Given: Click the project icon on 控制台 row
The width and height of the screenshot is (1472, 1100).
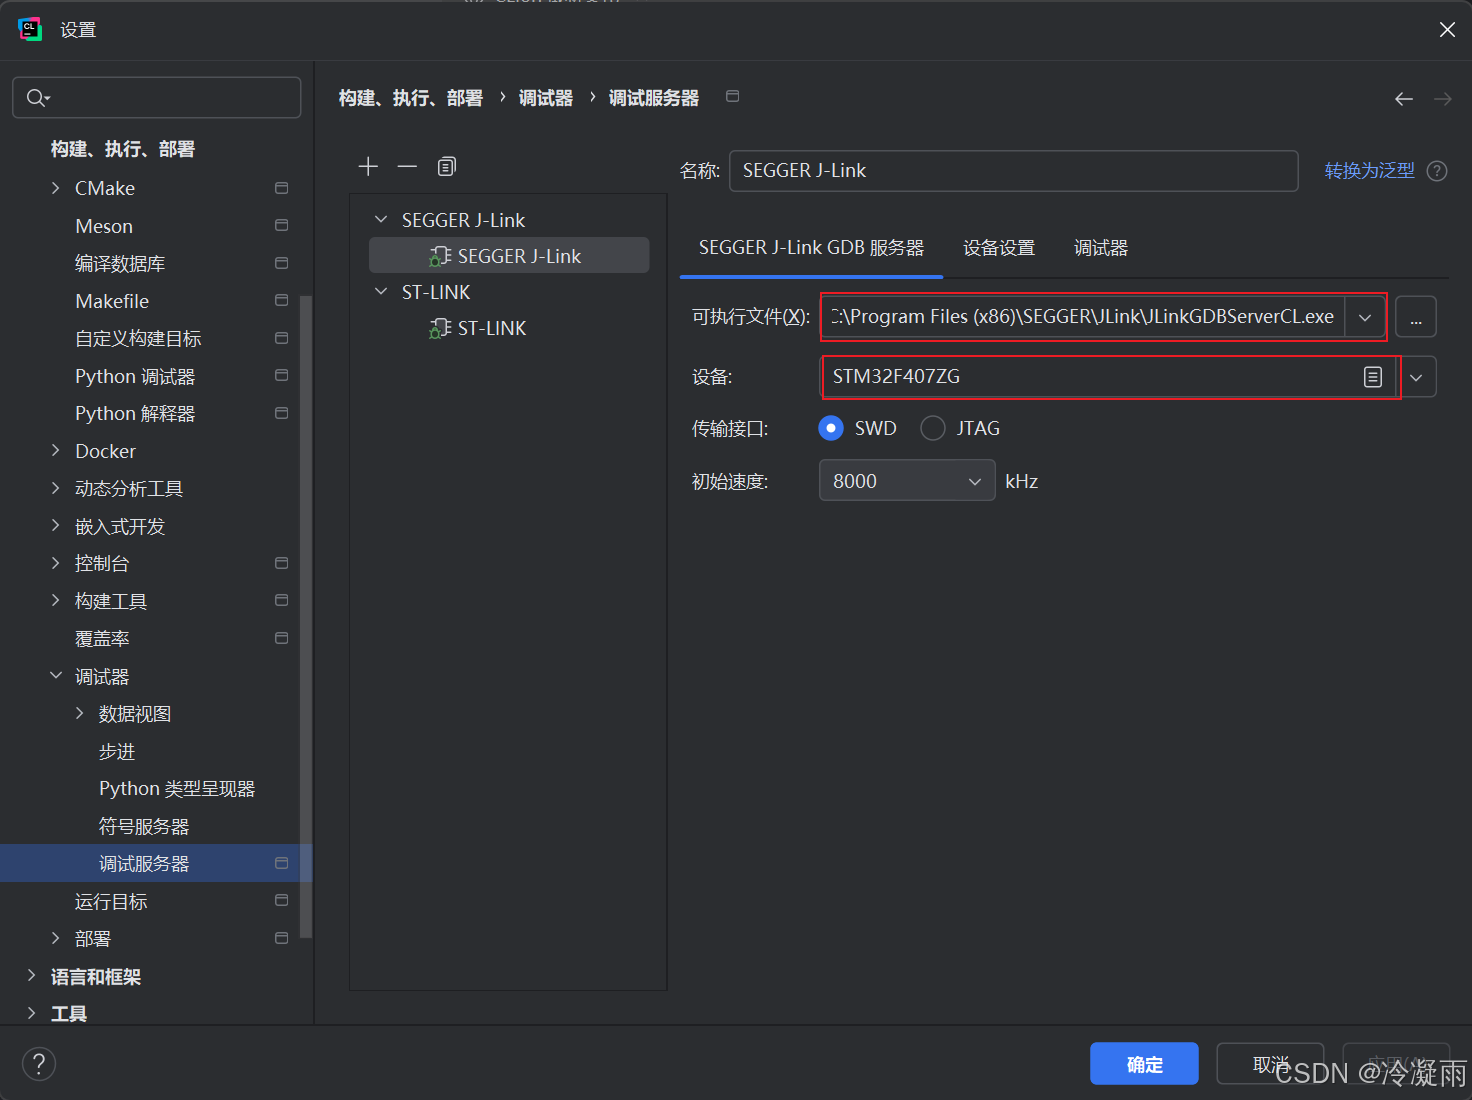Looking at the screenshot, I should 281,563.
